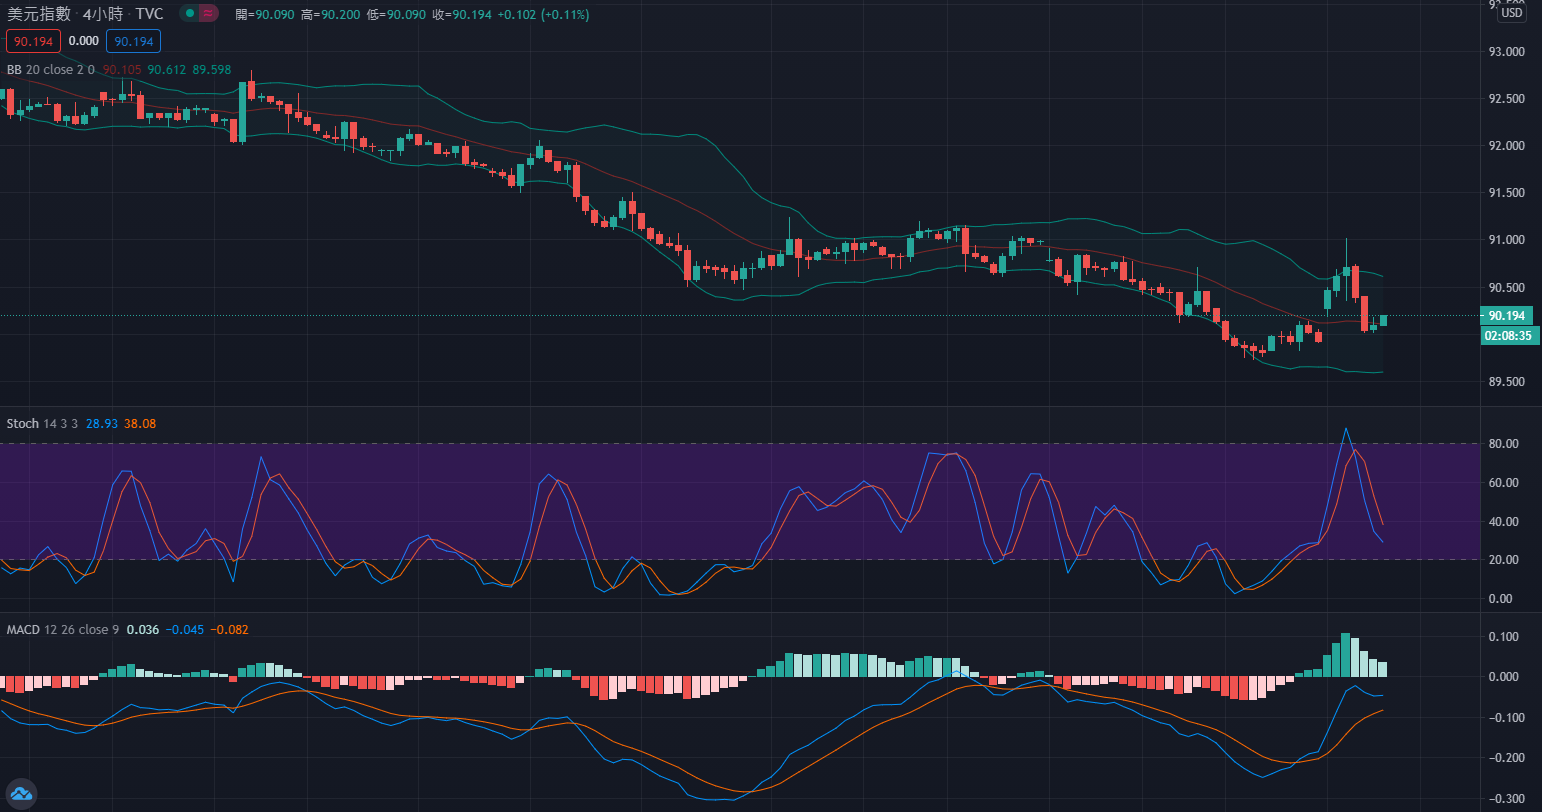This screenshot has height=812, width=1542.
Task: Click the pink approximate-data icon
Action: tap(208, 14)
